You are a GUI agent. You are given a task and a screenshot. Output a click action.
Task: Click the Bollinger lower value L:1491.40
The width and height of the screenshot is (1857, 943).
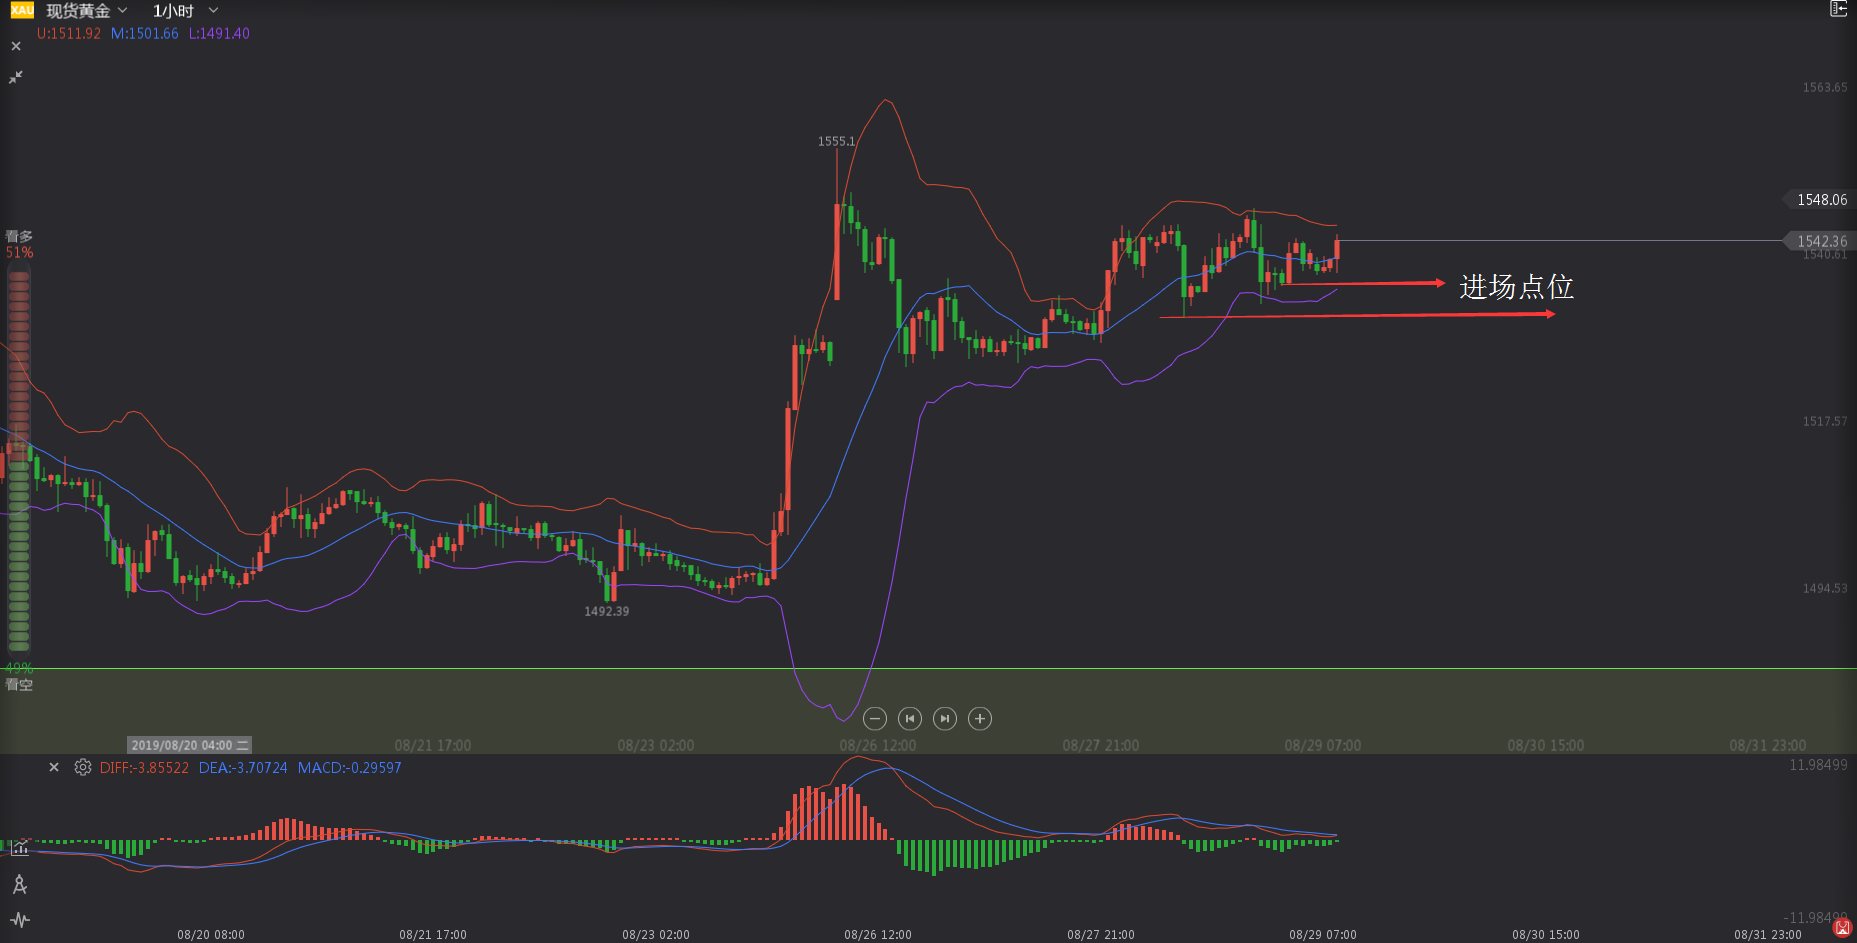219,33
